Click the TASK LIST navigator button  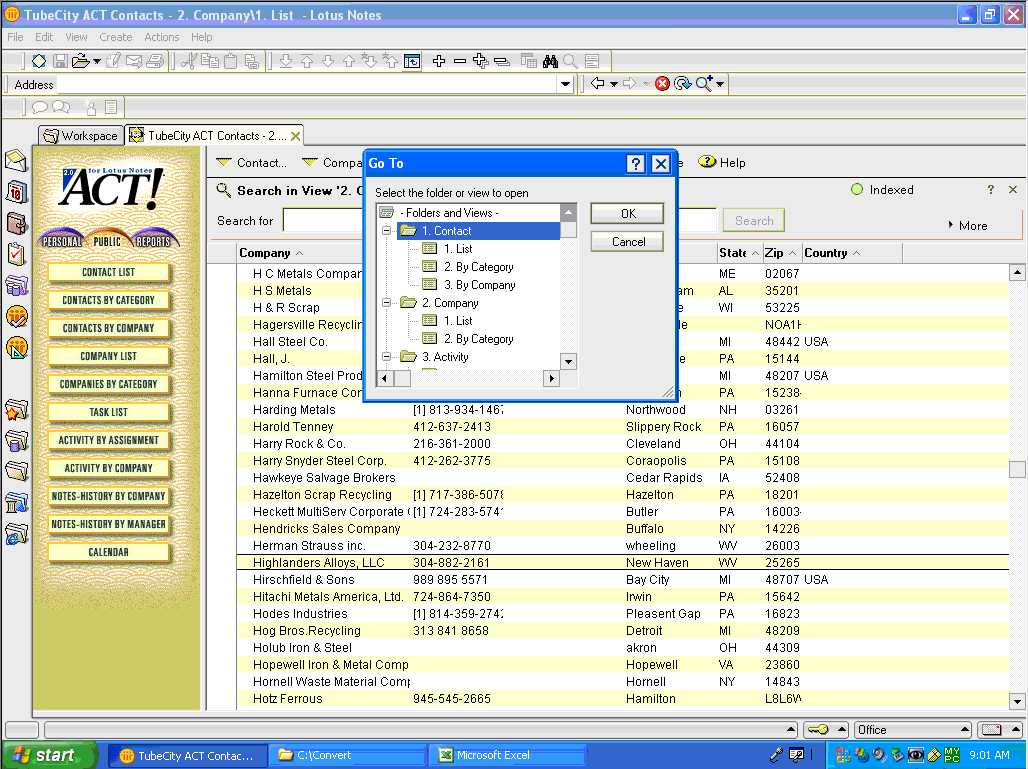(108, 412)
